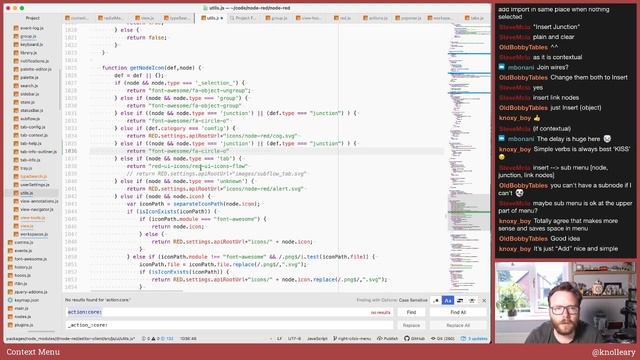640x360 pixels.
Task: Open the GitHub status bar panel
Action: click(x=414, y=339)
